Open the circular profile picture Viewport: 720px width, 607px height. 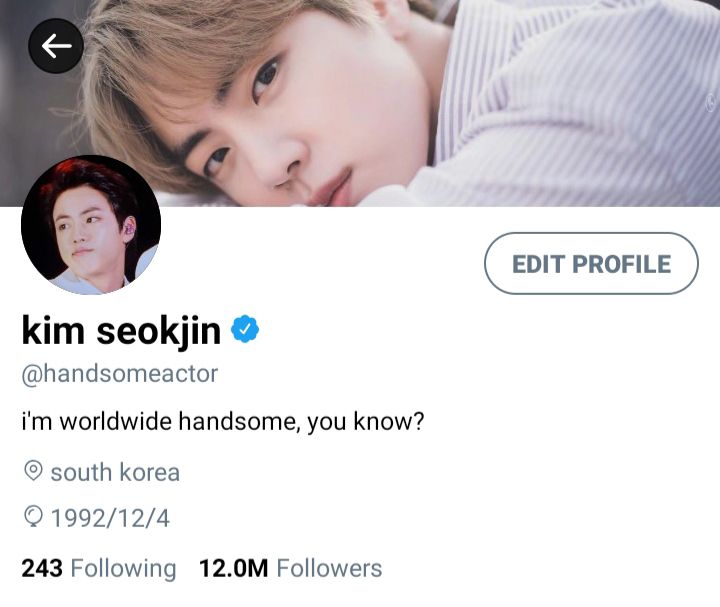(91, 225)
